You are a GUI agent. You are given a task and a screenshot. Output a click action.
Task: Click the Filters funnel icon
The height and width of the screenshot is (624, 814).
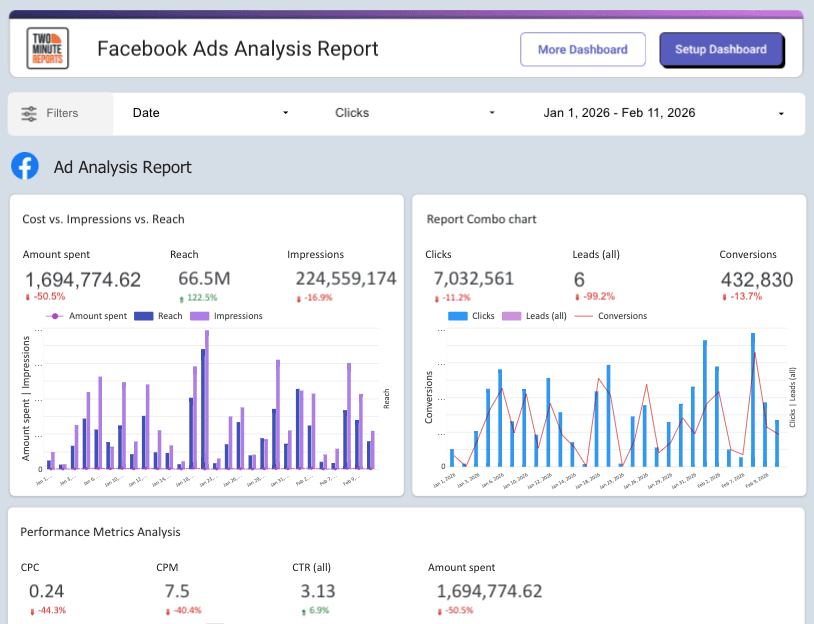(30, 113)
